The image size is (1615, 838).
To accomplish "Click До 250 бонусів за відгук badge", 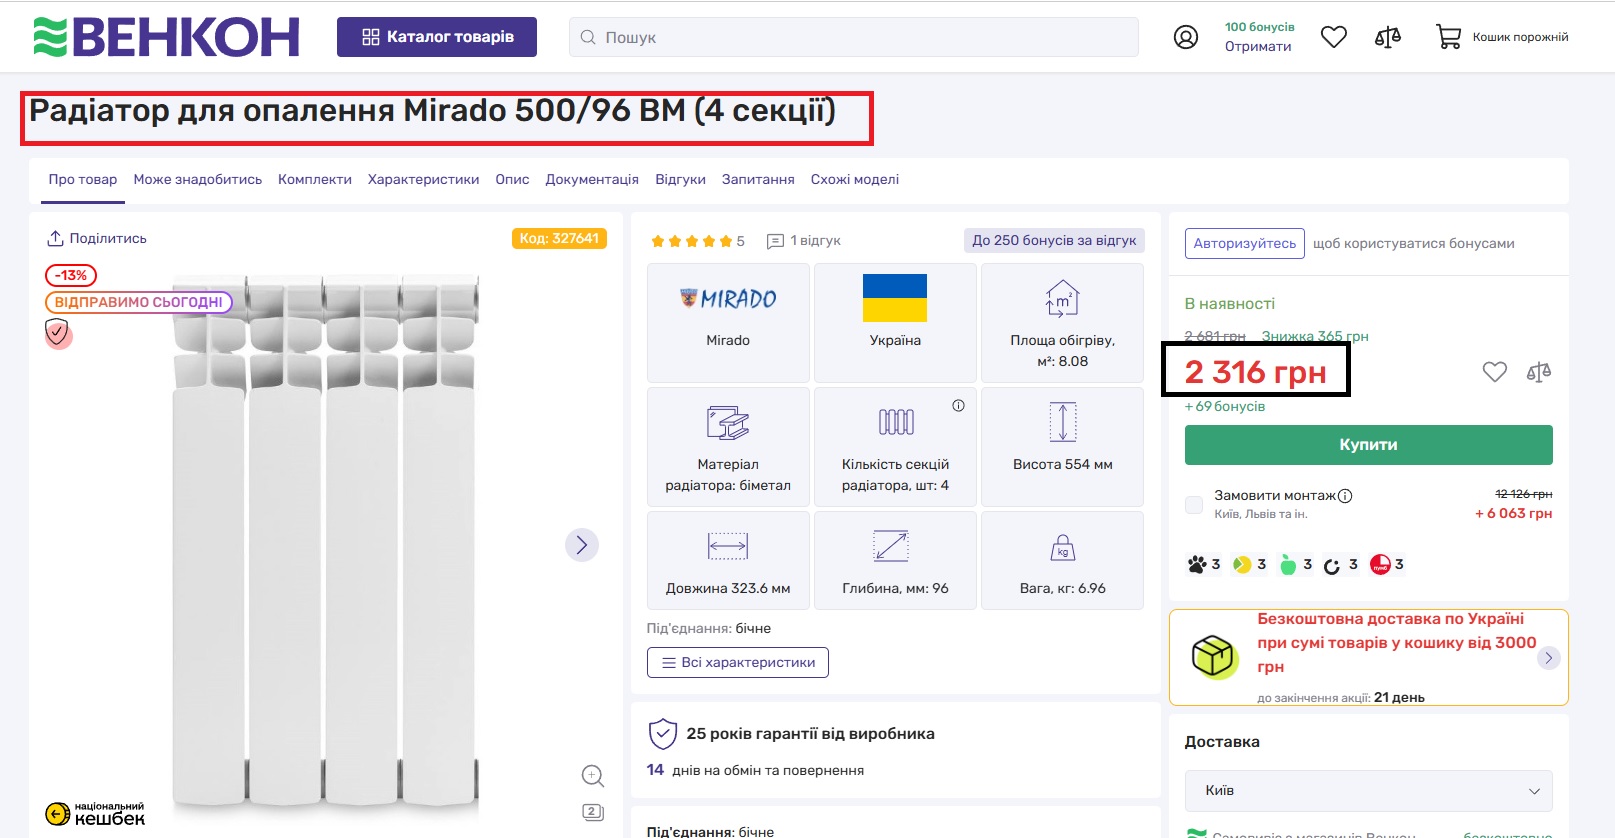I will (1054, 240).
